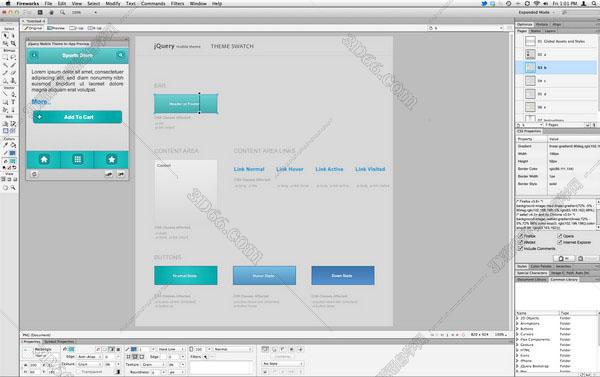Choose the Eyedropper tool in Colors section
This screenshot has height=377, width=600.
(5, 145)
